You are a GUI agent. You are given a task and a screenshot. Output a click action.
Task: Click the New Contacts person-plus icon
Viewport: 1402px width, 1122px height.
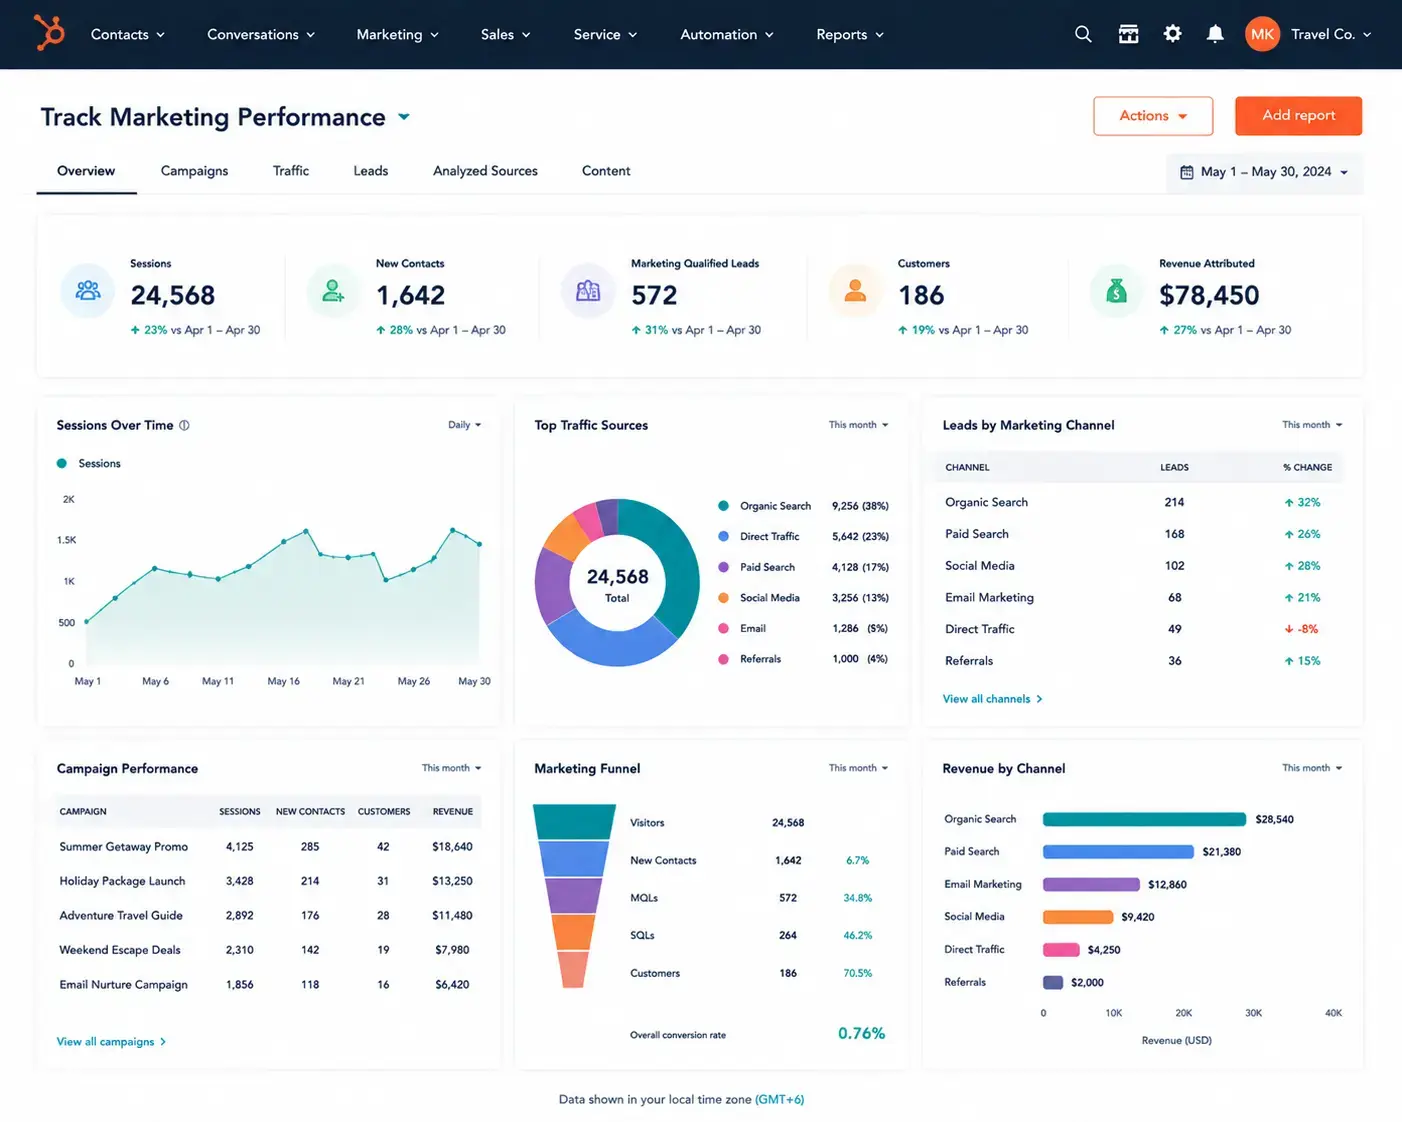point(333,291)
